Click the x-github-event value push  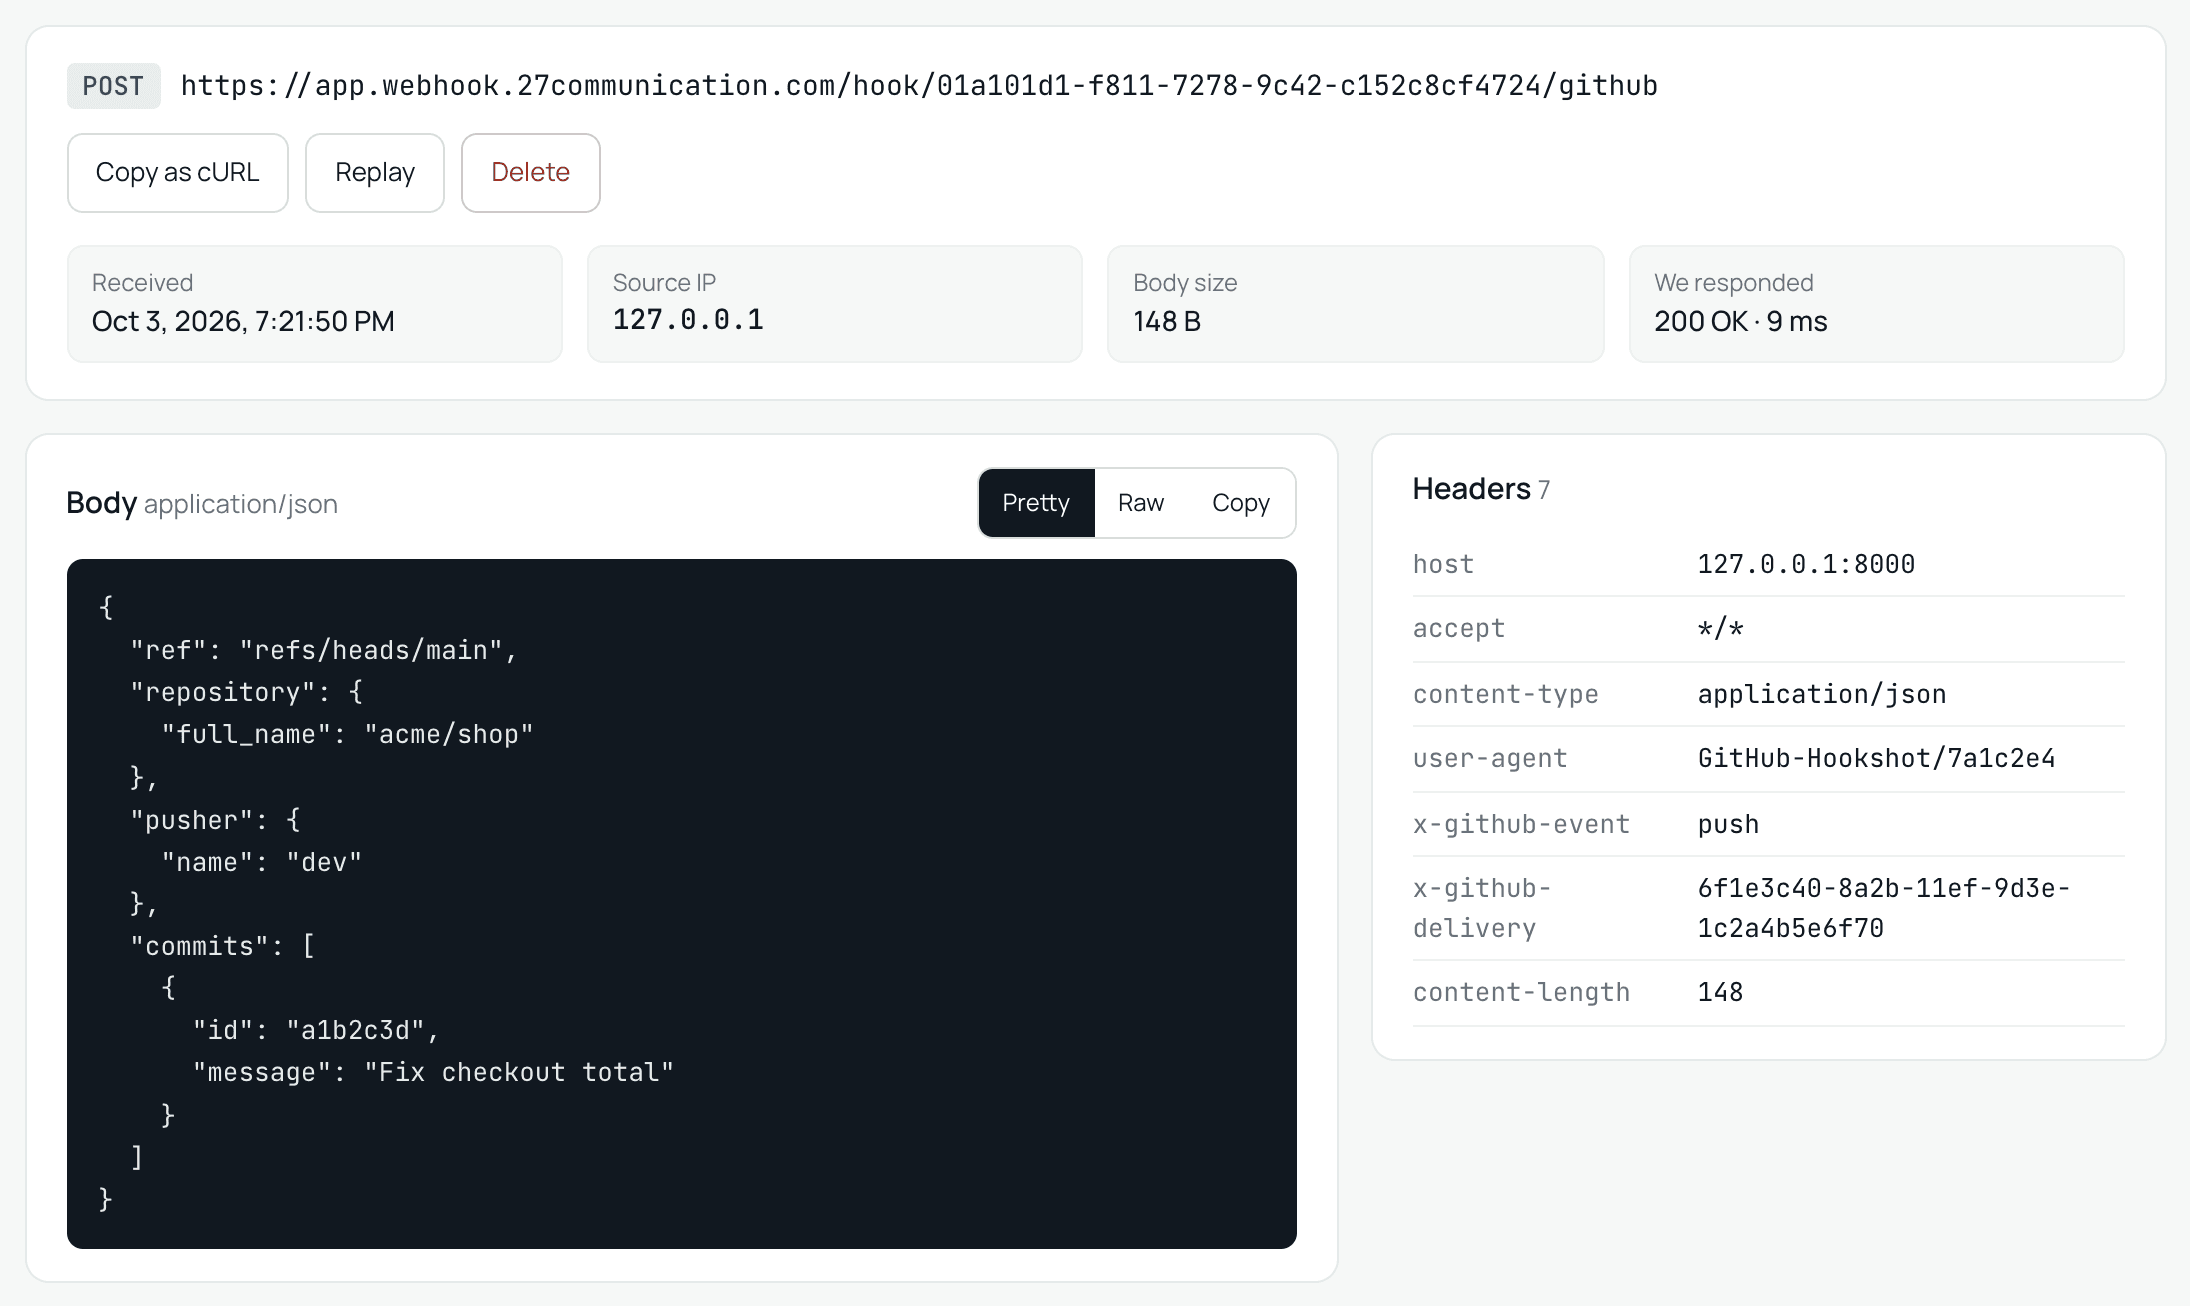[x=1728, y=824]
